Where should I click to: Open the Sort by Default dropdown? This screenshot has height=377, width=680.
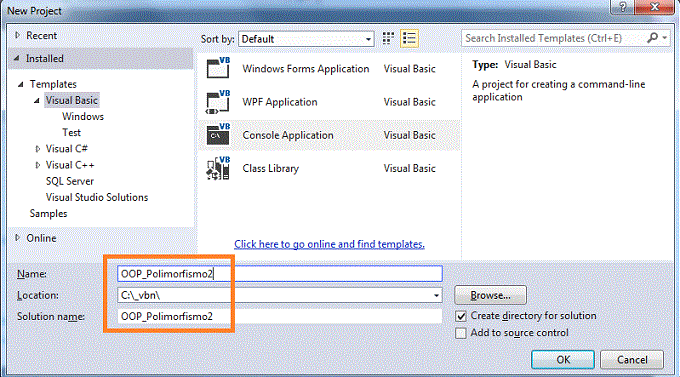click(306, 39)
